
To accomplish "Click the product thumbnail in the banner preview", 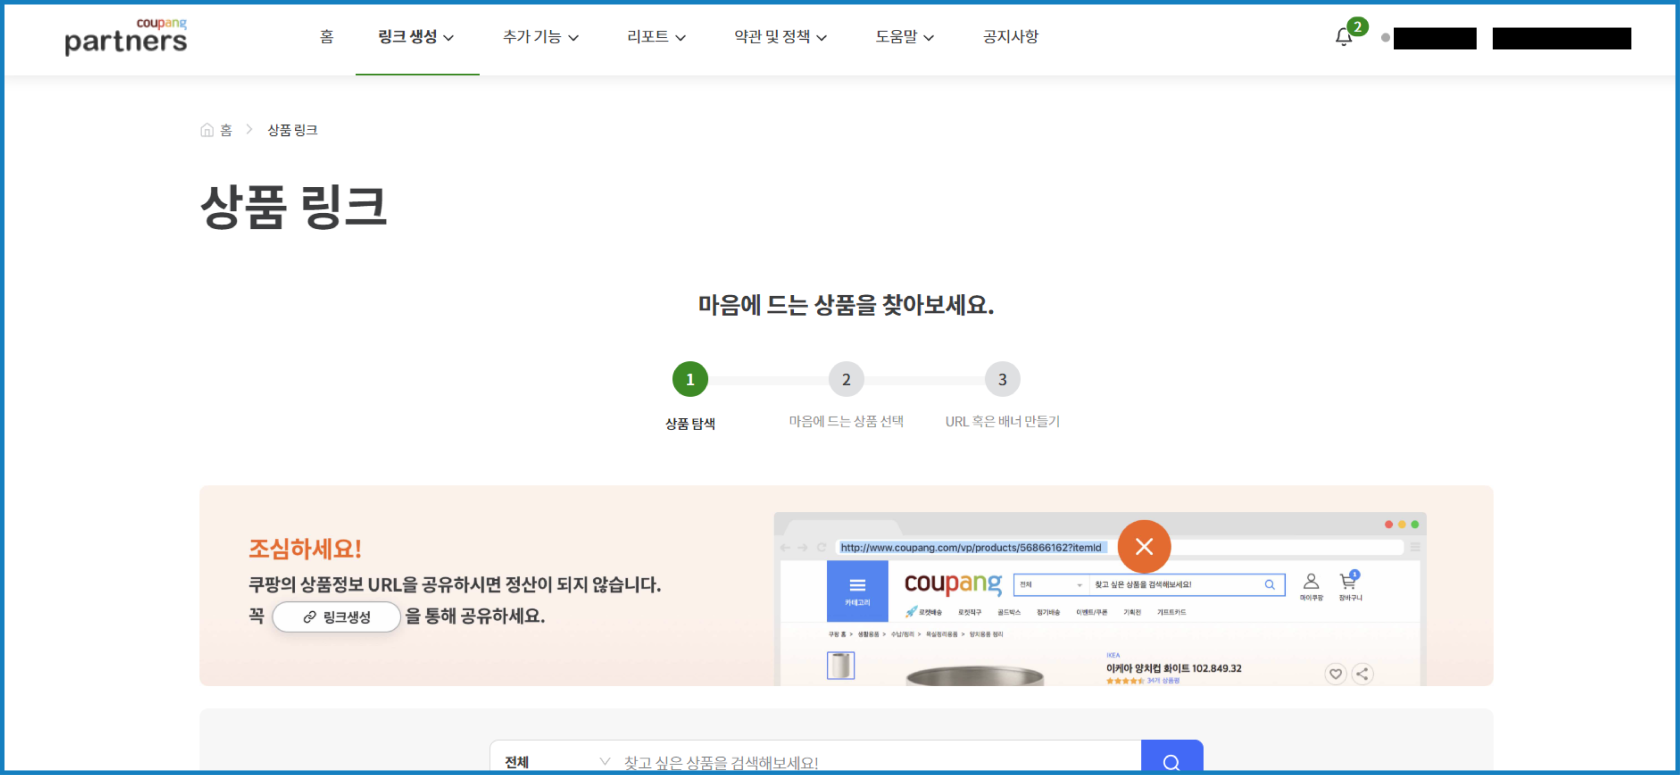I will click(841, 665).
